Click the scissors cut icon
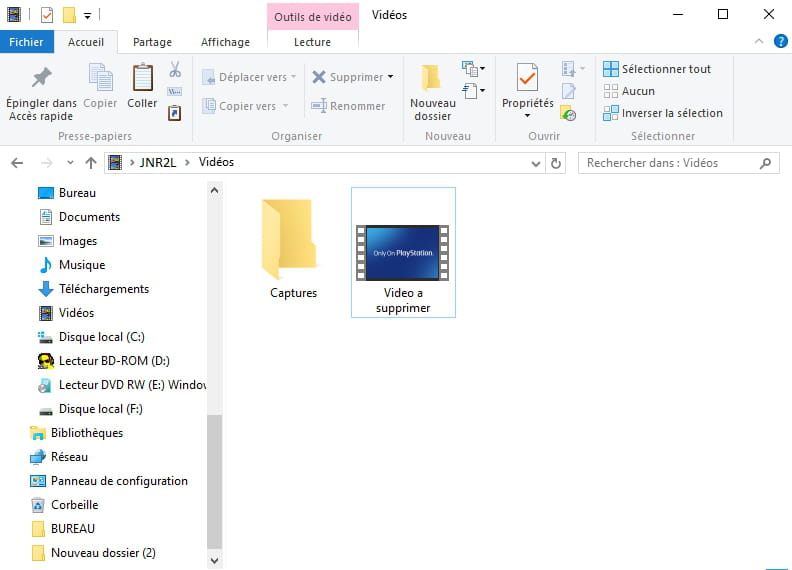 click(x=175, y=69)
